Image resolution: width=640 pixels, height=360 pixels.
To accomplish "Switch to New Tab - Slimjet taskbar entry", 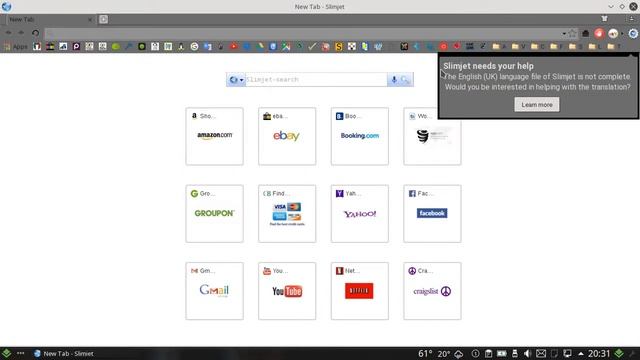I will coord(64,353).
